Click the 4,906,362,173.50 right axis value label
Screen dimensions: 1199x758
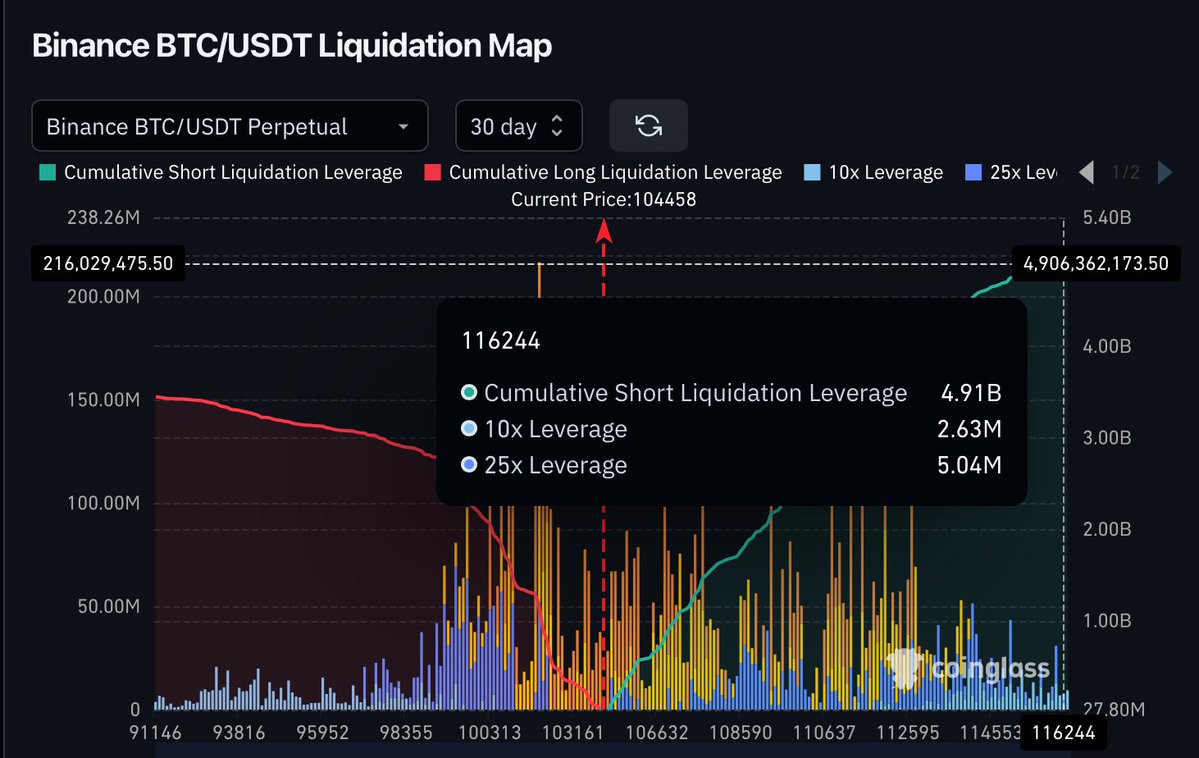point(1096,263)
